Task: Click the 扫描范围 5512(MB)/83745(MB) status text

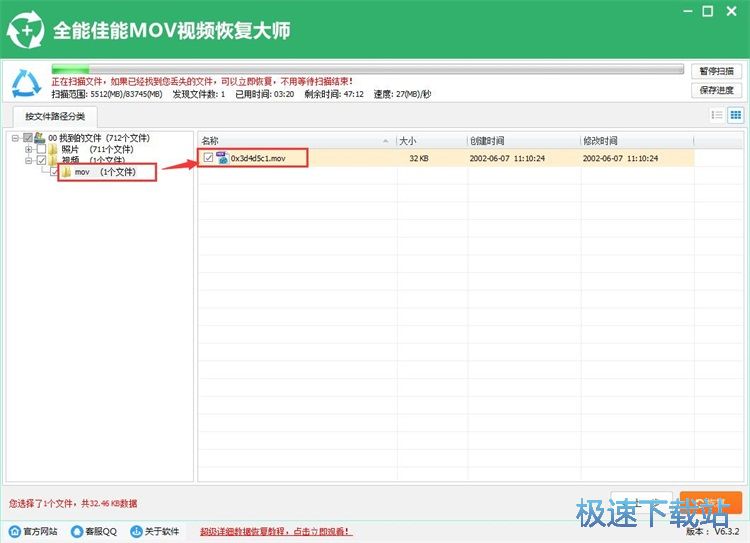Action: coord(107,94)
